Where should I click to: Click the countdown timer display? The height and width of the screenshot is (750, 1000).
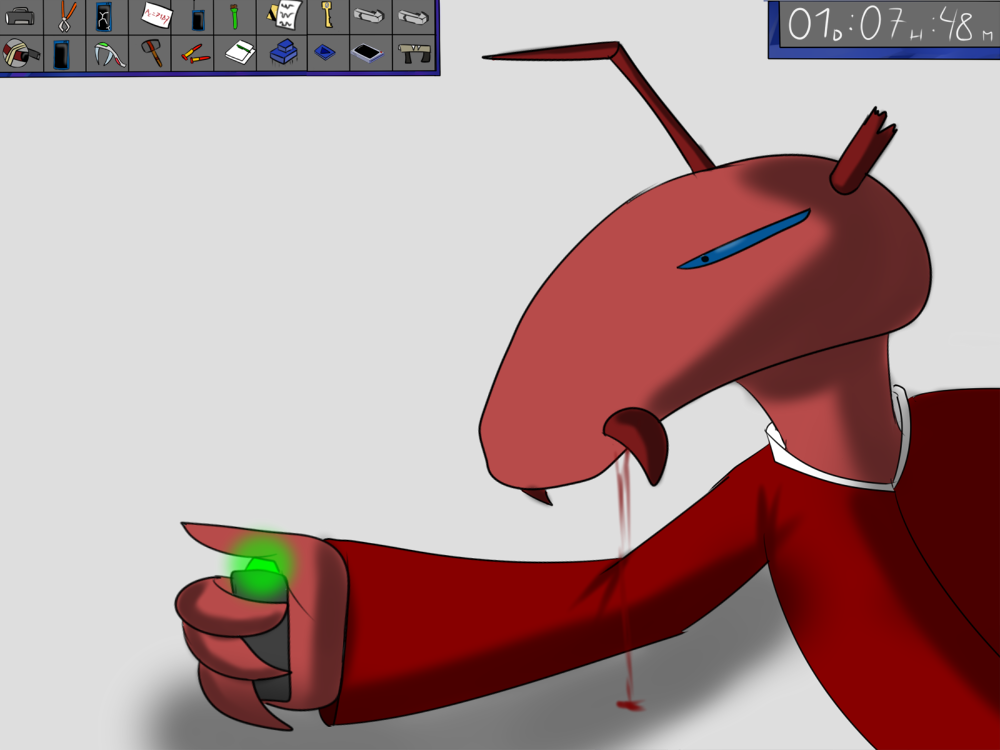pyautogui.click(x=883, y=28)
